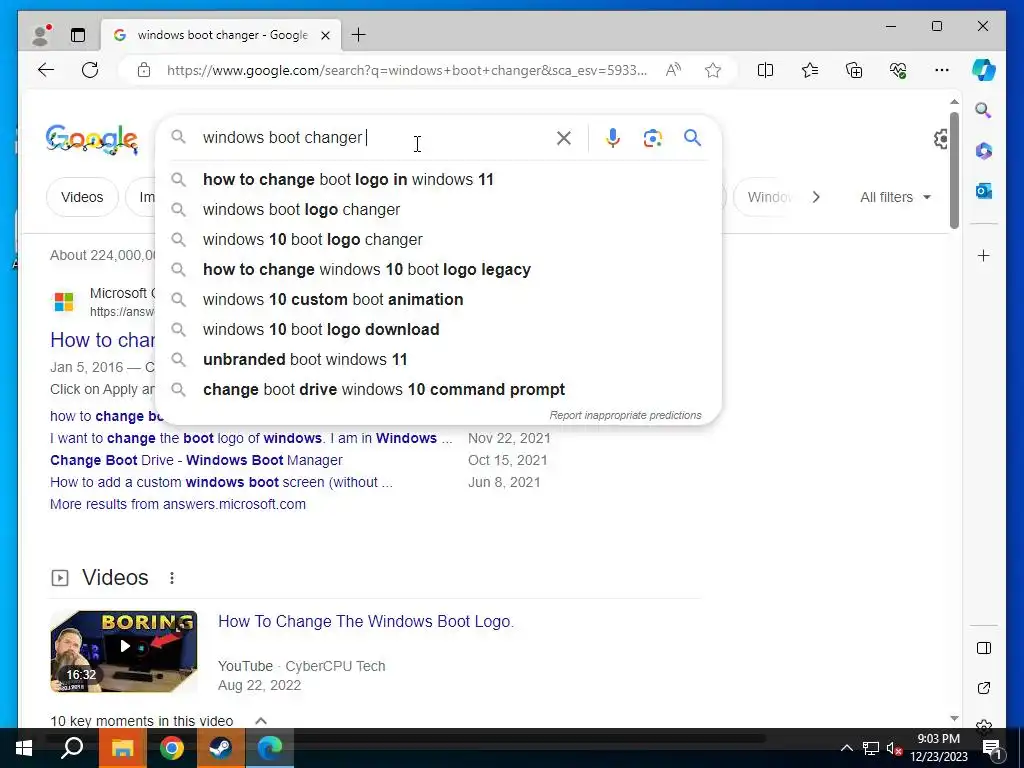The width and height of the screenshot is (1024, 768).
Task: Submit search with magnifier button
Action: [x=692, y=138]
